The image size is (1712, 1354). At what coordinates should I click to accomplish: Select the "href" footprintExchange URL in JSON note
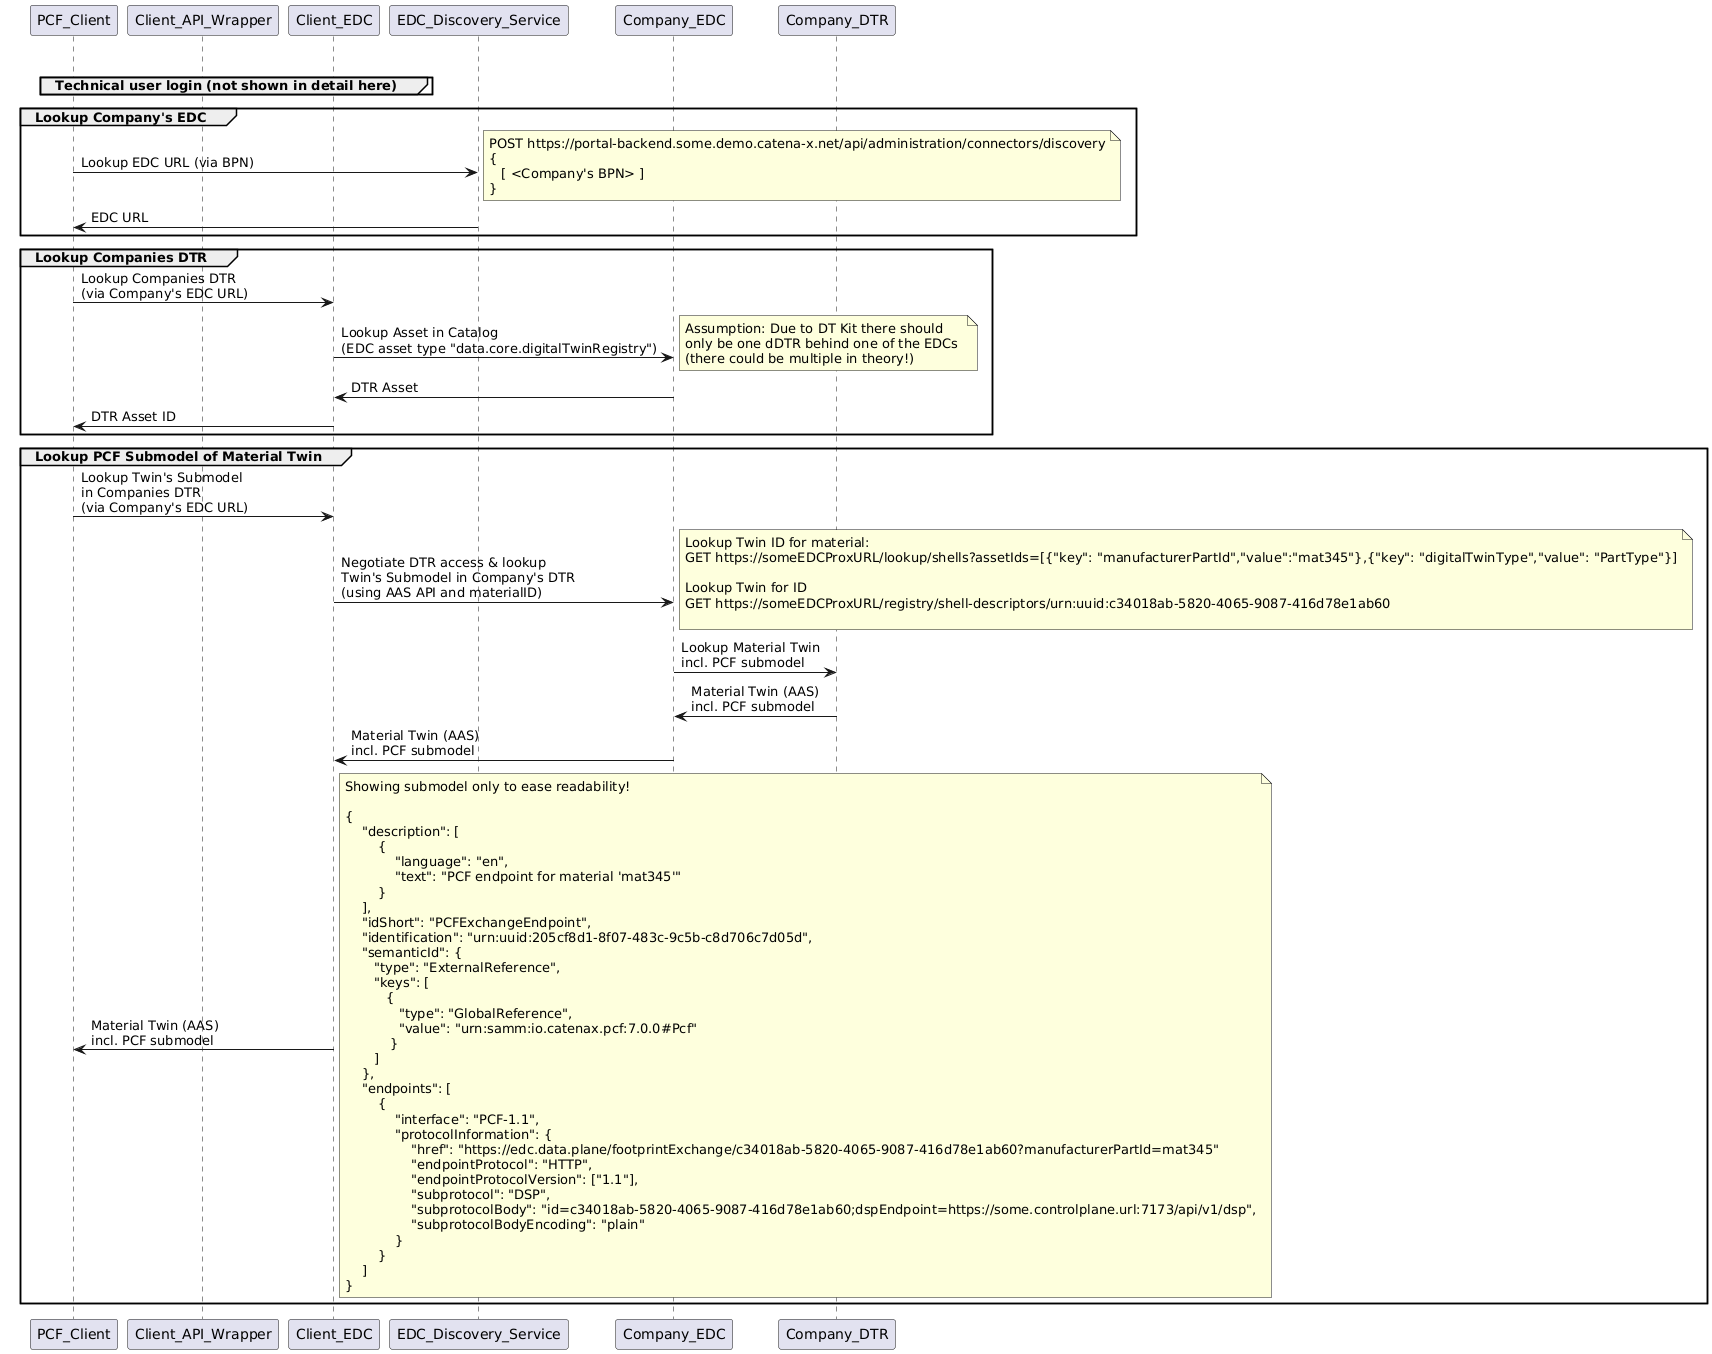[x=814, y=1150]
